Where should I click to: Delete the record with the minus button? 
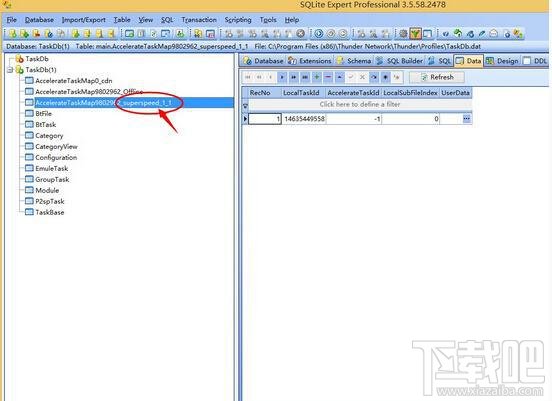[328, 77]
